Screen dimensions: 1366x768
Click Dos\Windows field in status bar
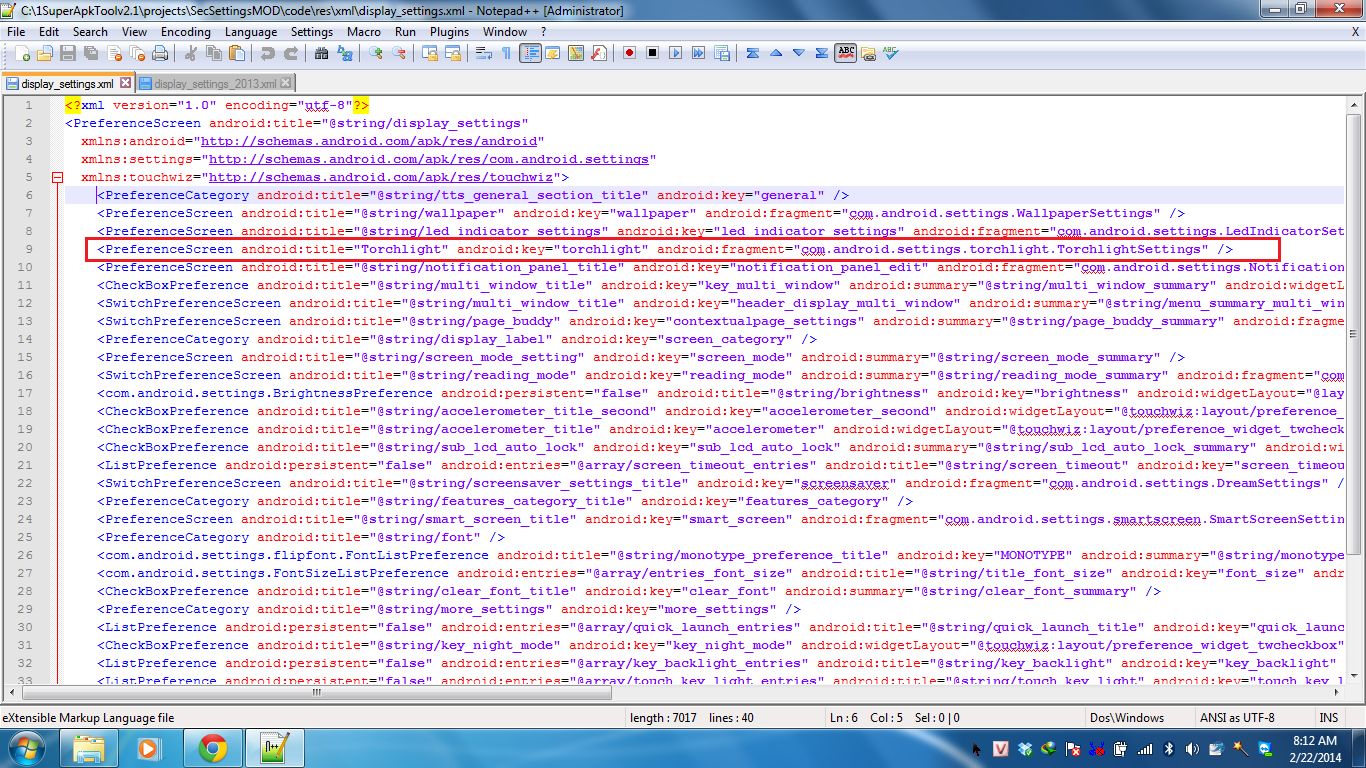tap(1127, 718)
